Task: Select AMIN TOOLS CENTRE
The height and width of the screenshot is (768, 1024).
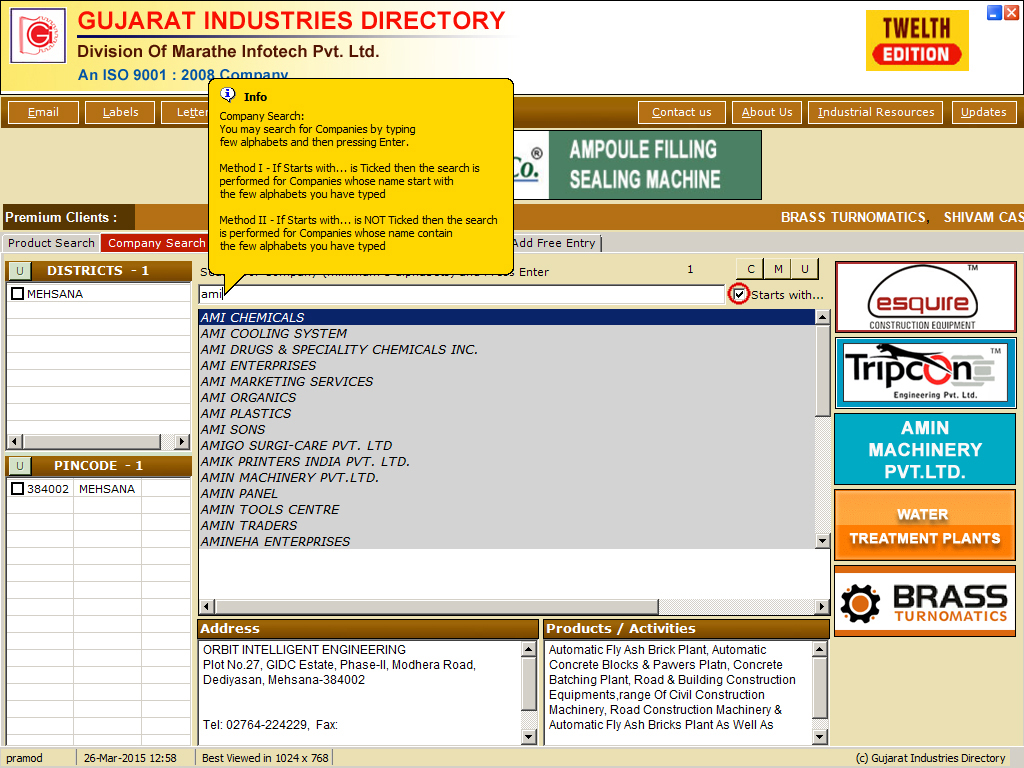Action: pyautogui.click(x=507, y=509)
